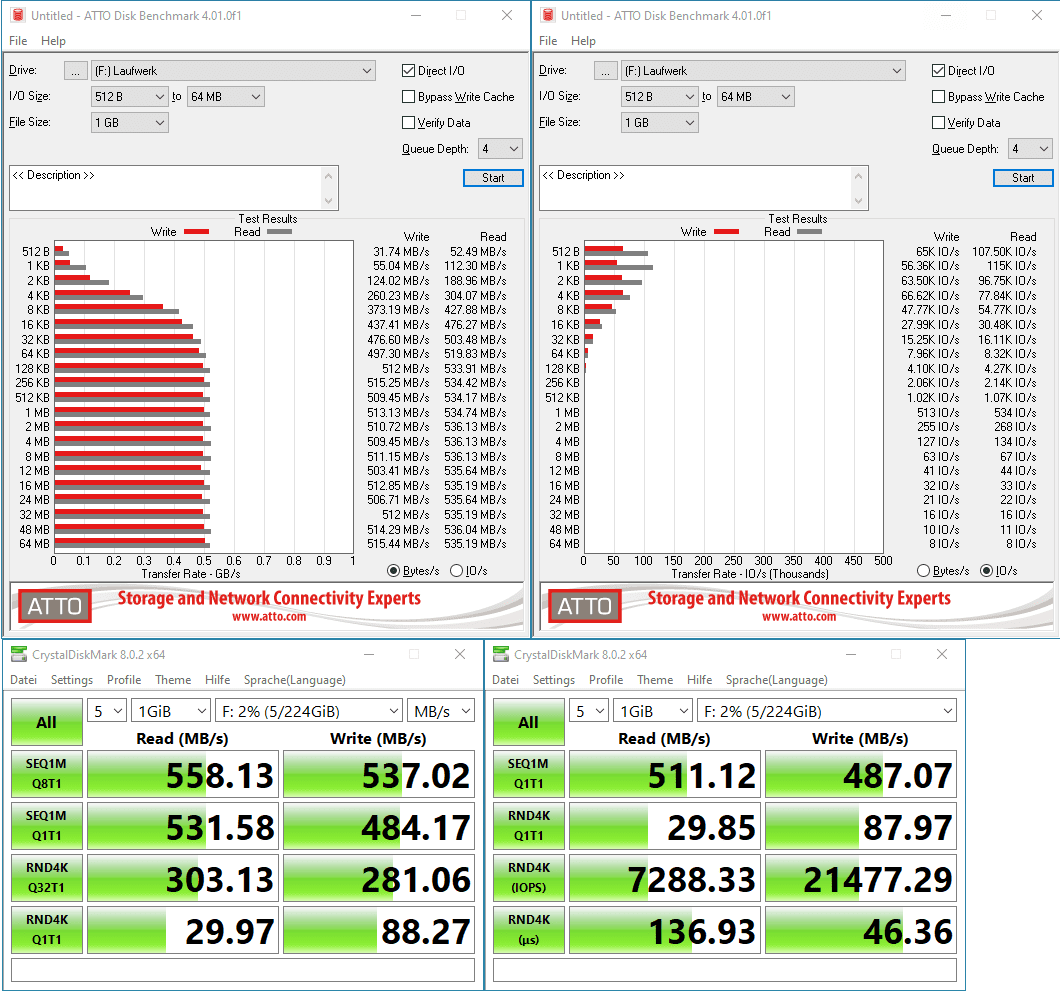
Task: Click the ATTO app icon in left window title bar
Action: click(18, 15)
